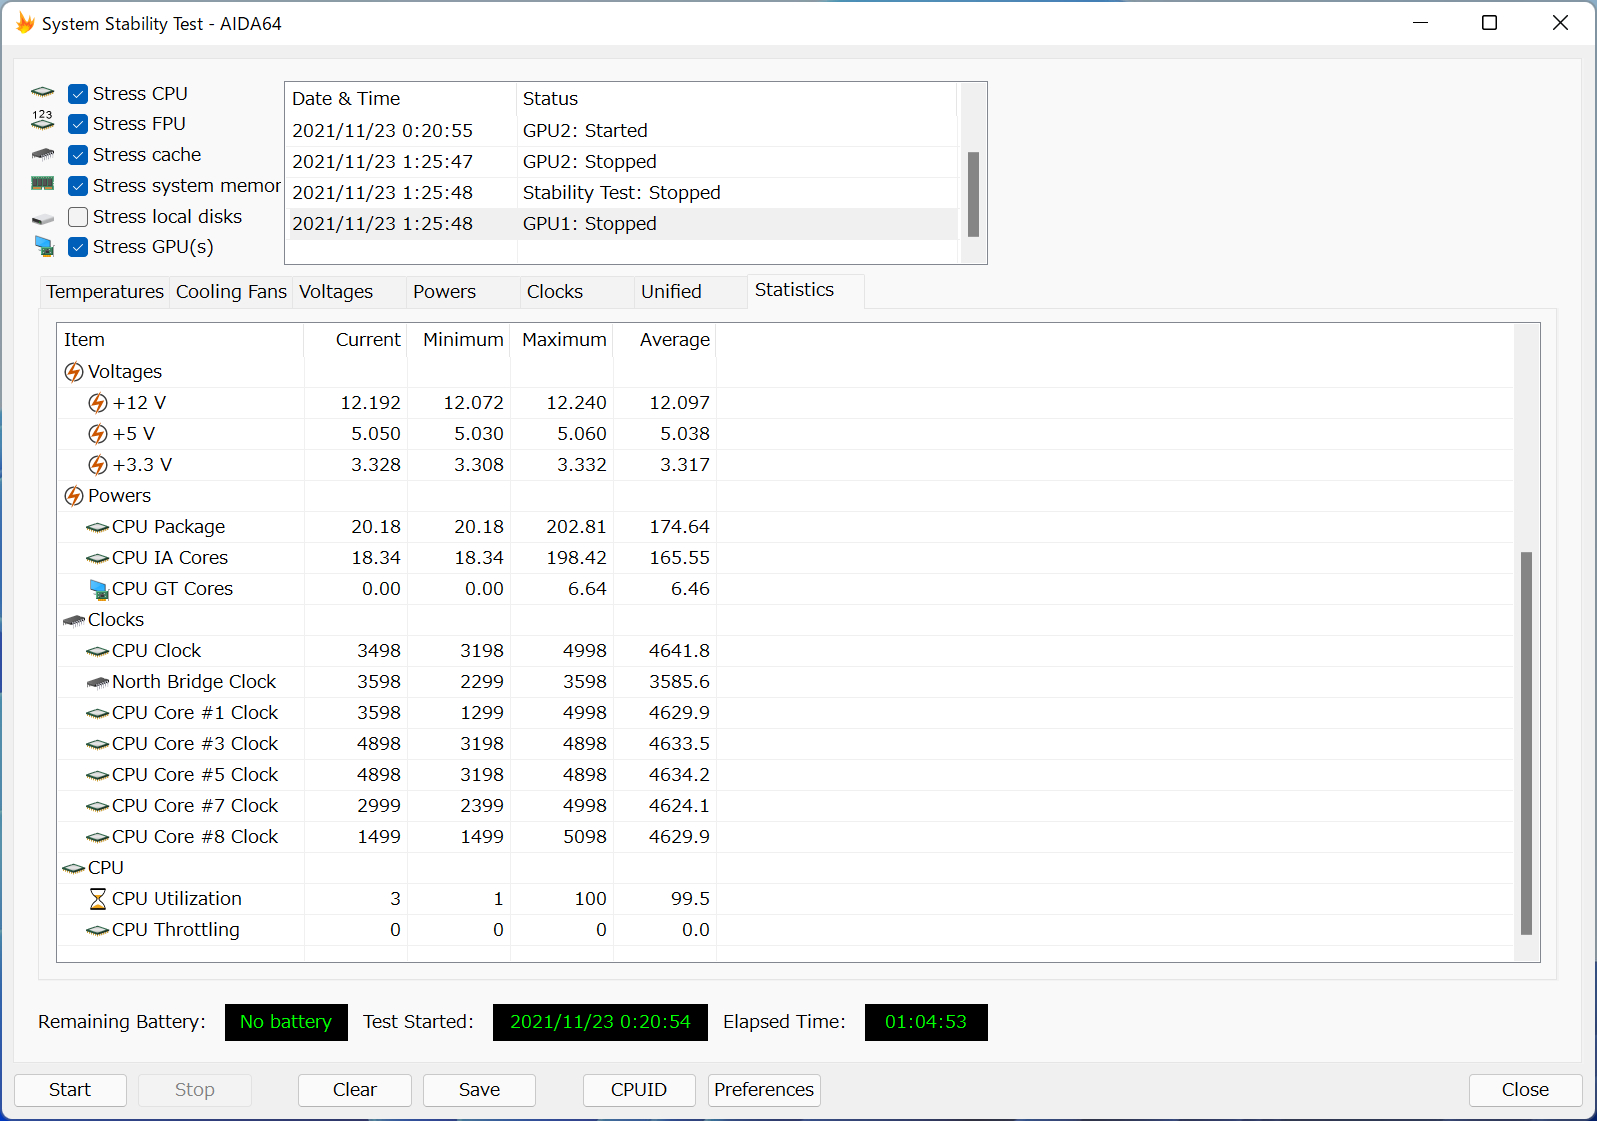The width and height of the screenshot is (1597, 1121).
Task: Click the CPU Utilization hourglass icon
Action: [x=98, y=899]
